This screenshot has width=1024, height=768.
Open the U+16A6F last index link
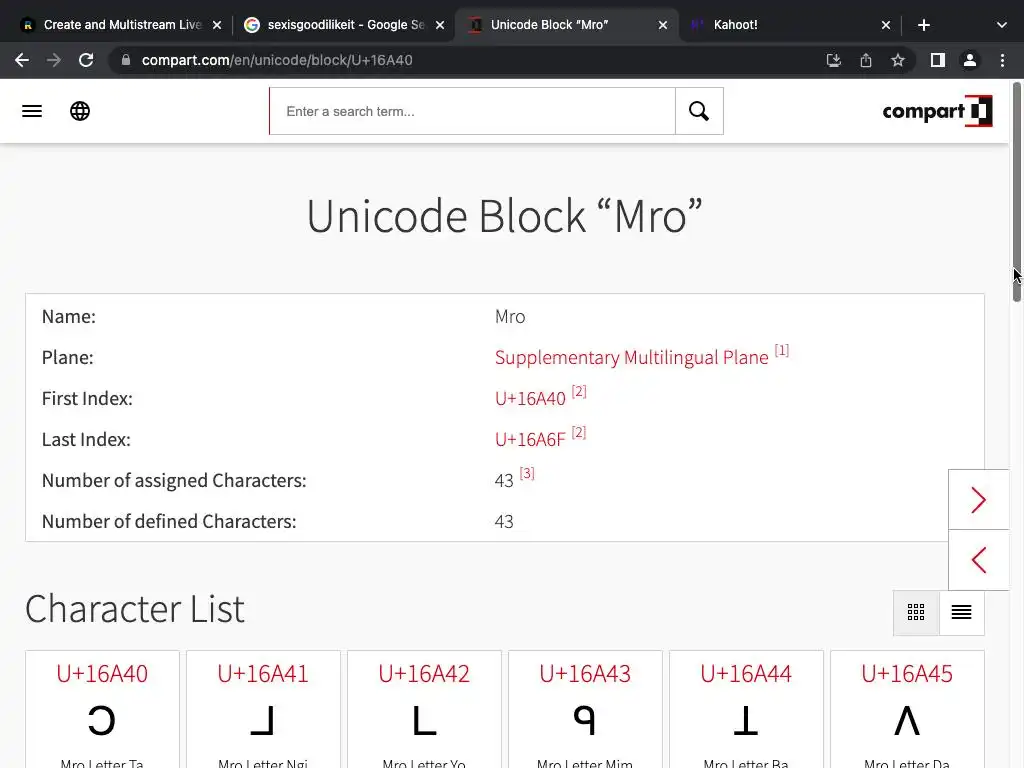tap(530, 440)
